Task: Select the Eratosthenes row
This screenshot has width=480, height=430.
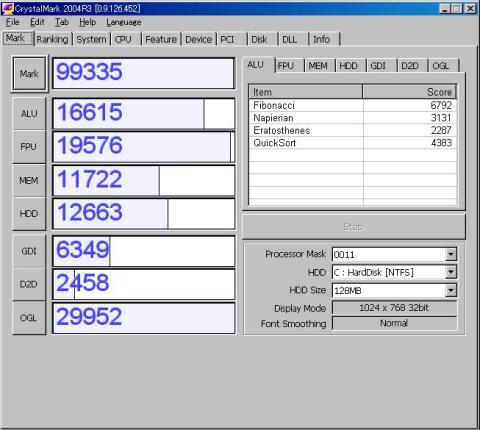Action: pyautogui.click(x=353, y=130)
